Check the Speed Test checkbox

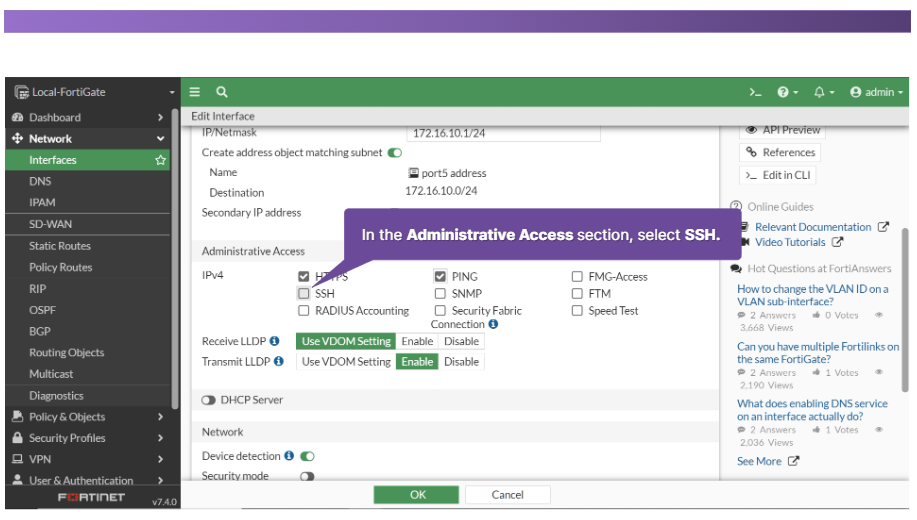(577, 311)
